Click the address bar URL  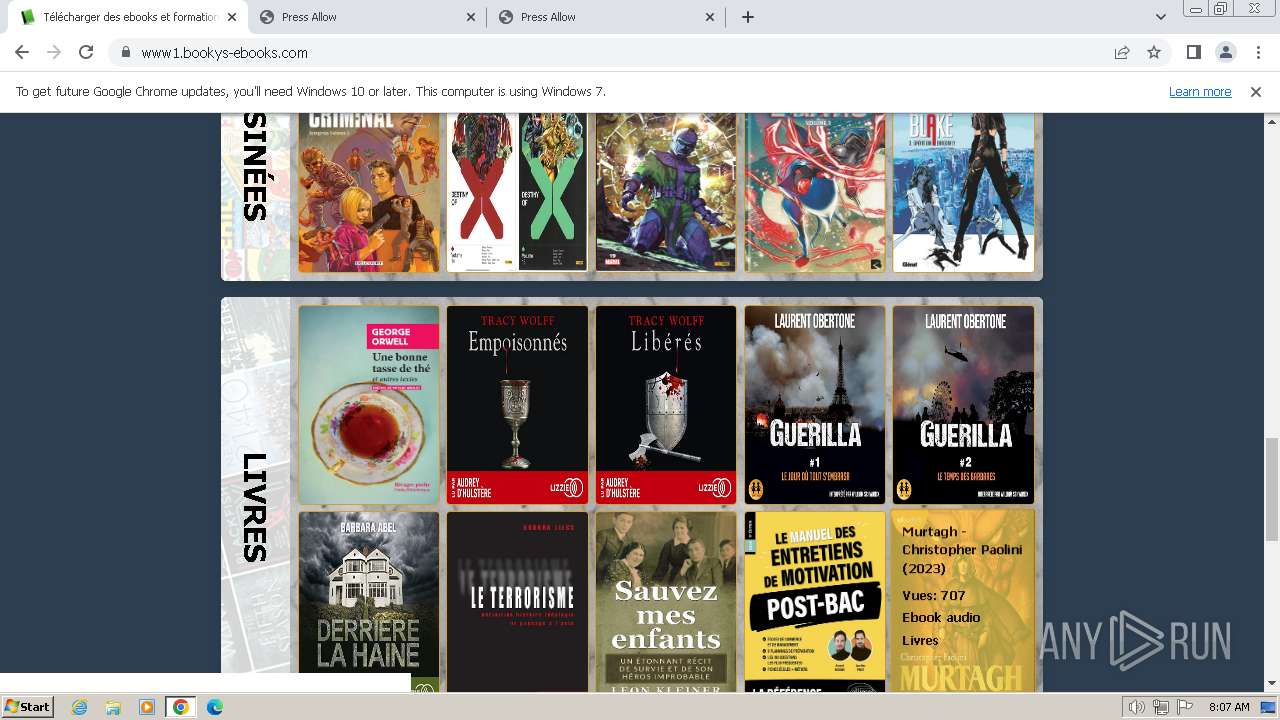click(224, 53)
